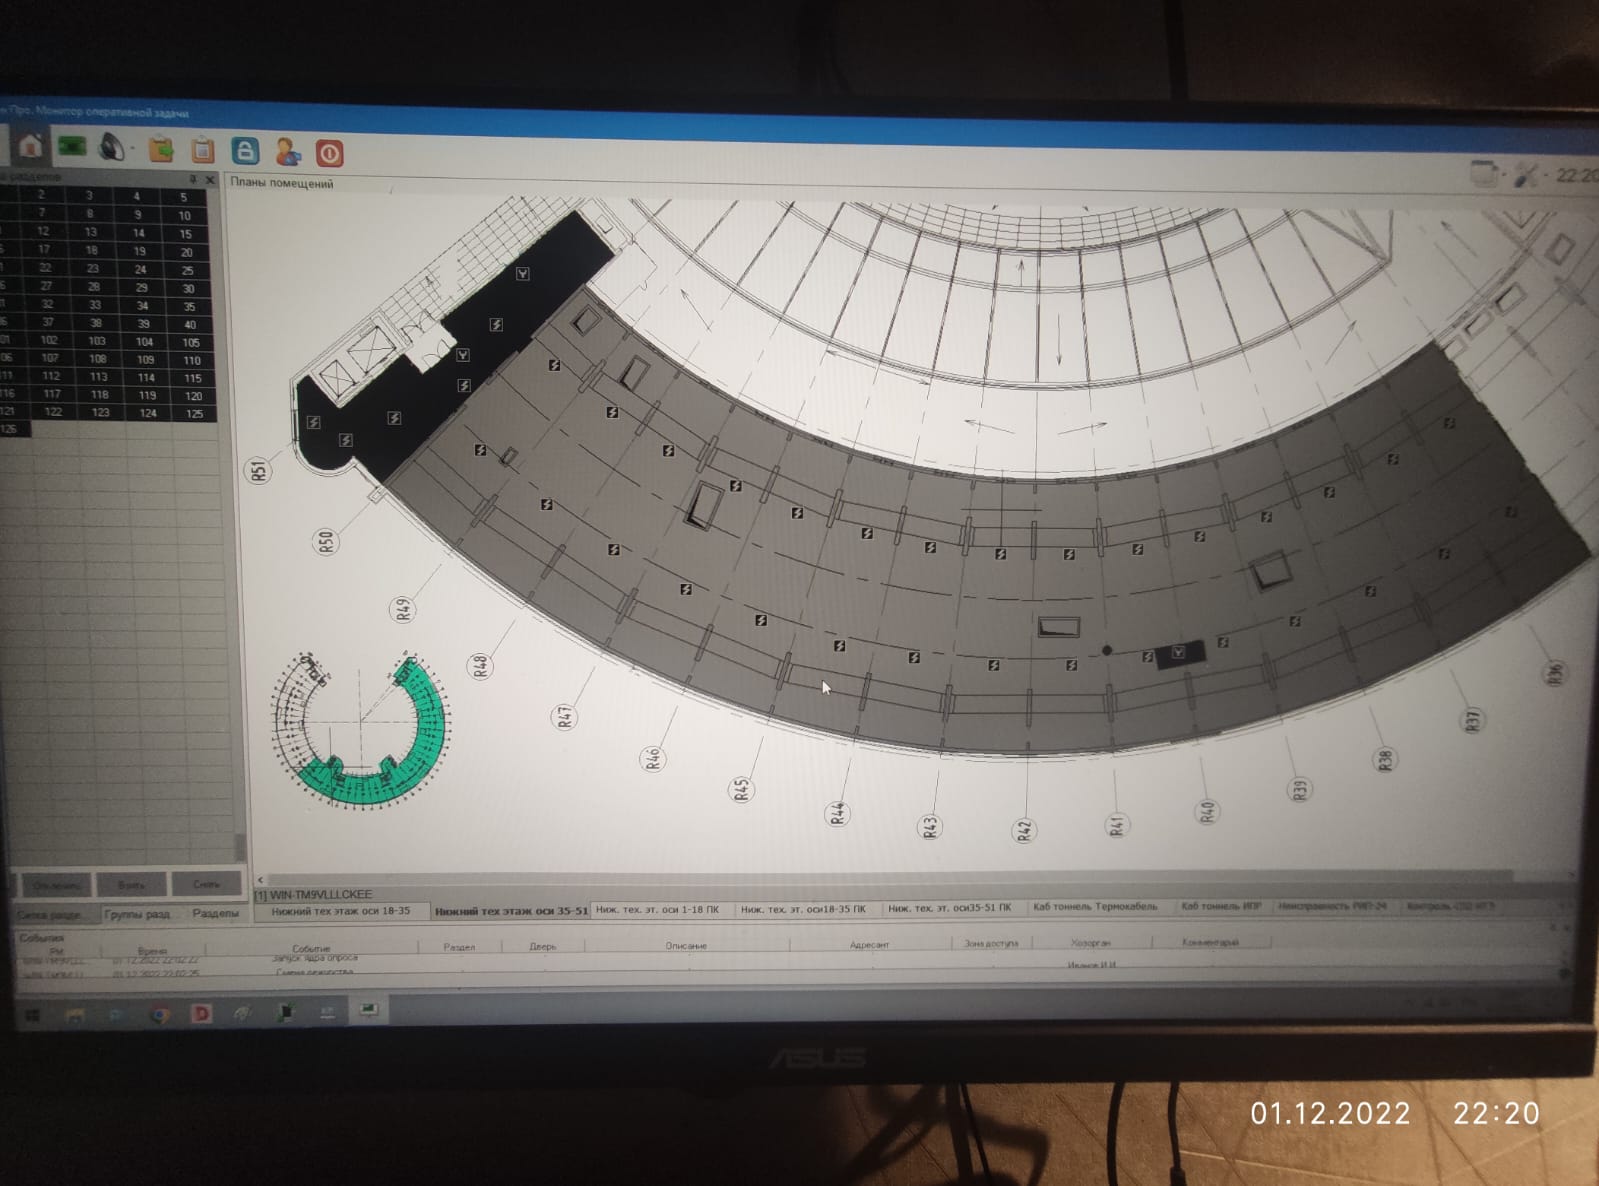Click the horizontal scrollbar left arrow under plan
The height and width of the screenshot is (1186, 1599).
click(261, 880)
